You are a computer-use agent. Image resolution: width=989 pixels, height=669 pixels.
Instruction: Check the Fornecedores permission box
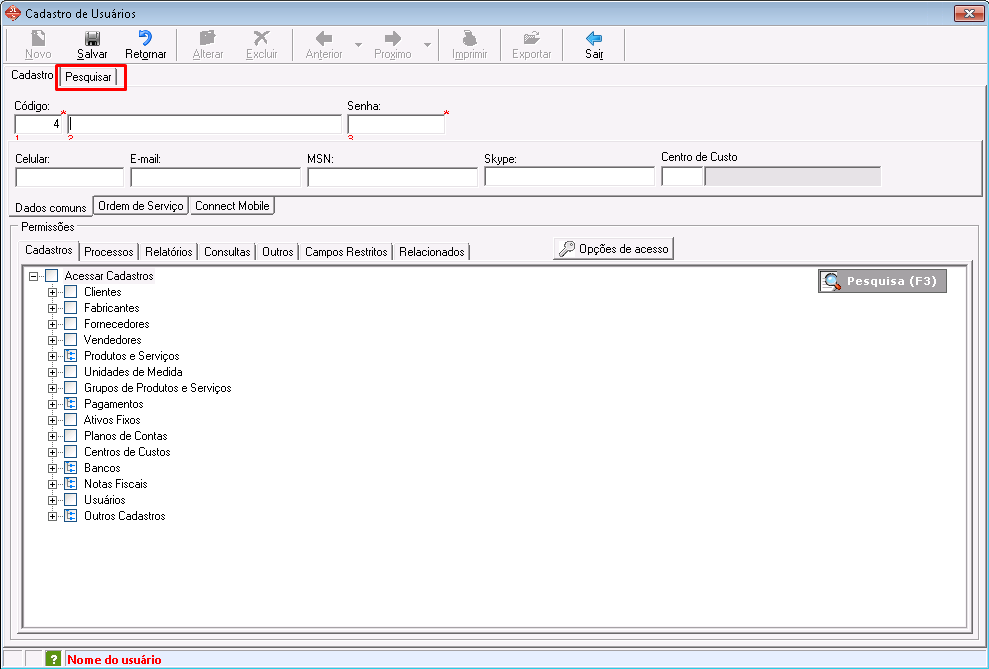click(x=71, y=323)
